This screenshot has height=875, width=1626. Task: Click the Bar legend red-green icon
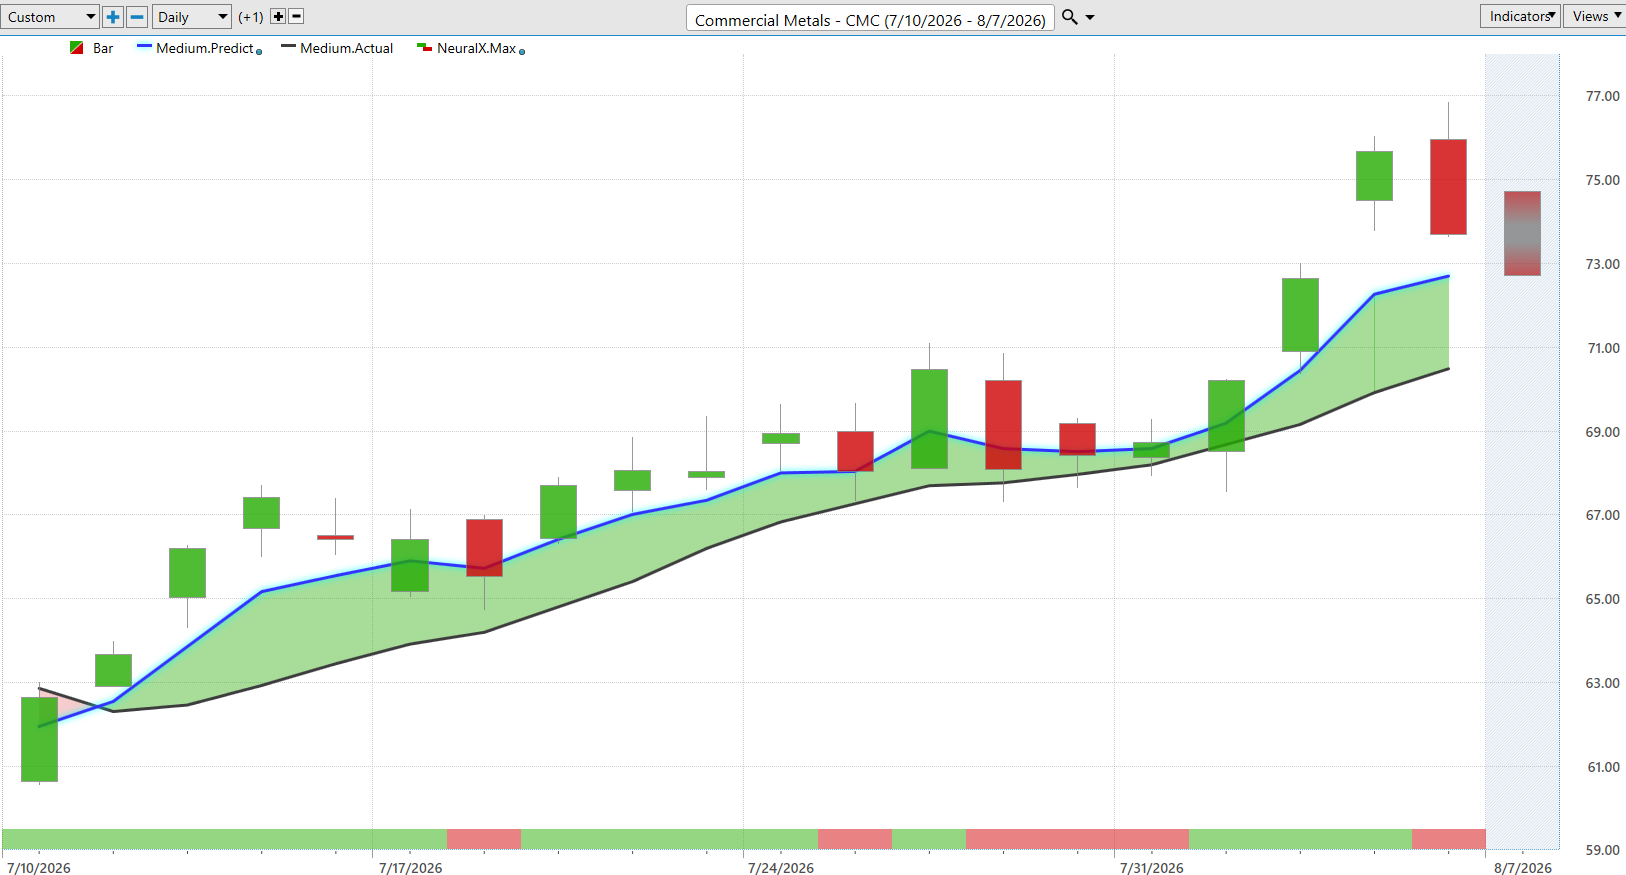click(77, 48)
